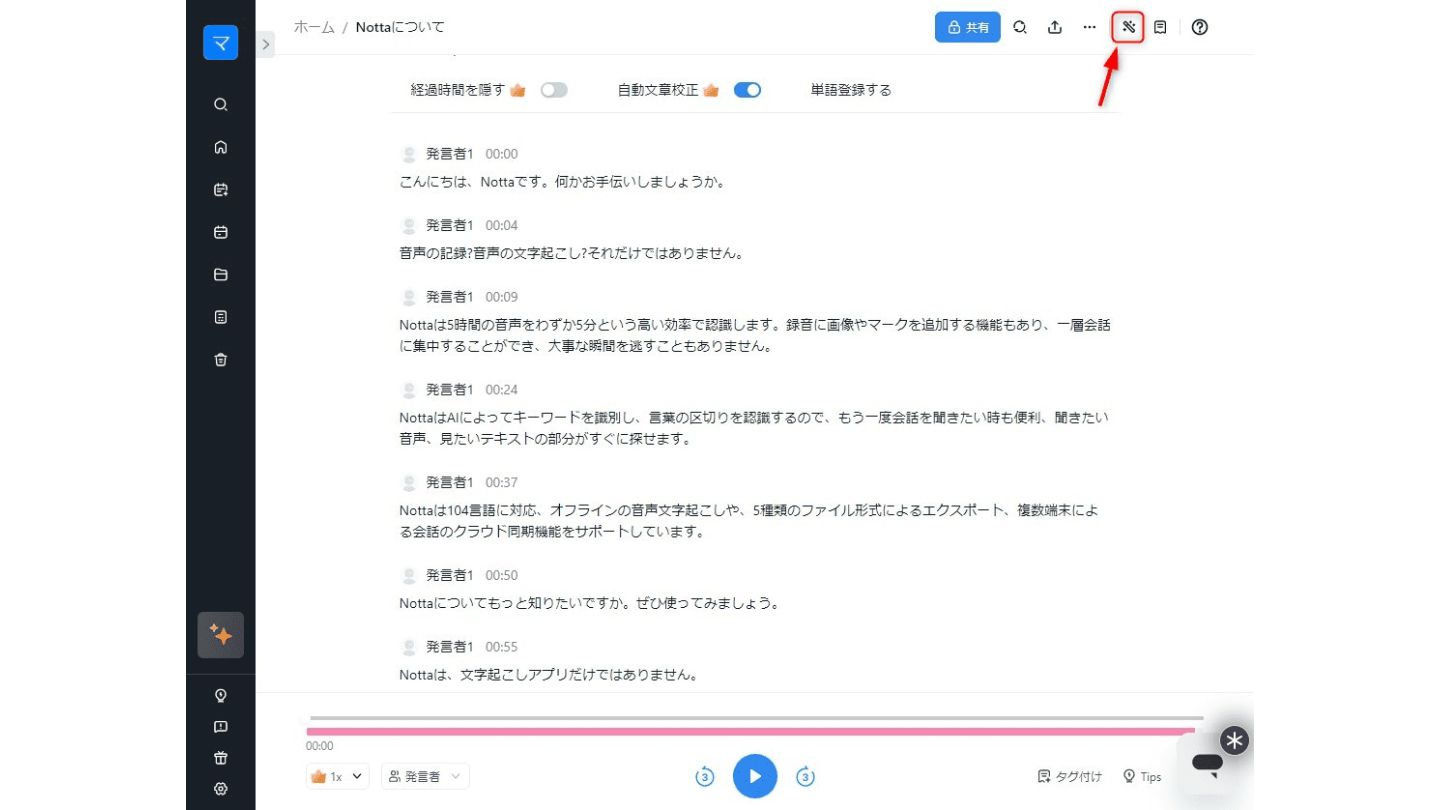Click timestamp 00:09

(502, 297)
